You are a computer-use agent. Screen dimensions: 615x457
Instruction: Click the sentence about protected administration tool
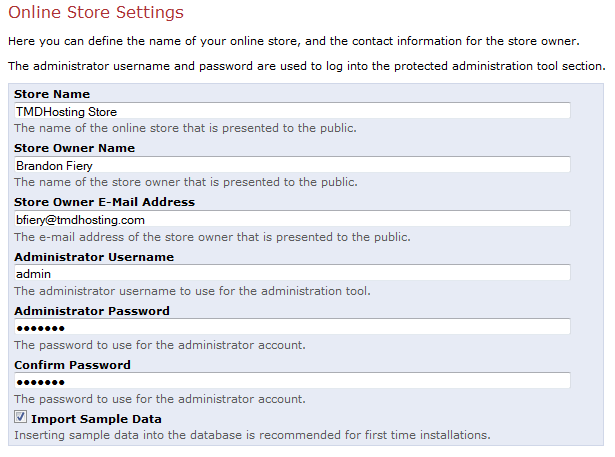305,66
